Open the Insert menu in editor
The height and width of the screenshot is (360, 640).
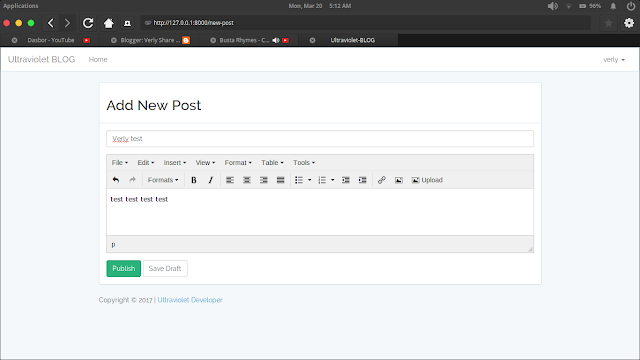[175, 162]
